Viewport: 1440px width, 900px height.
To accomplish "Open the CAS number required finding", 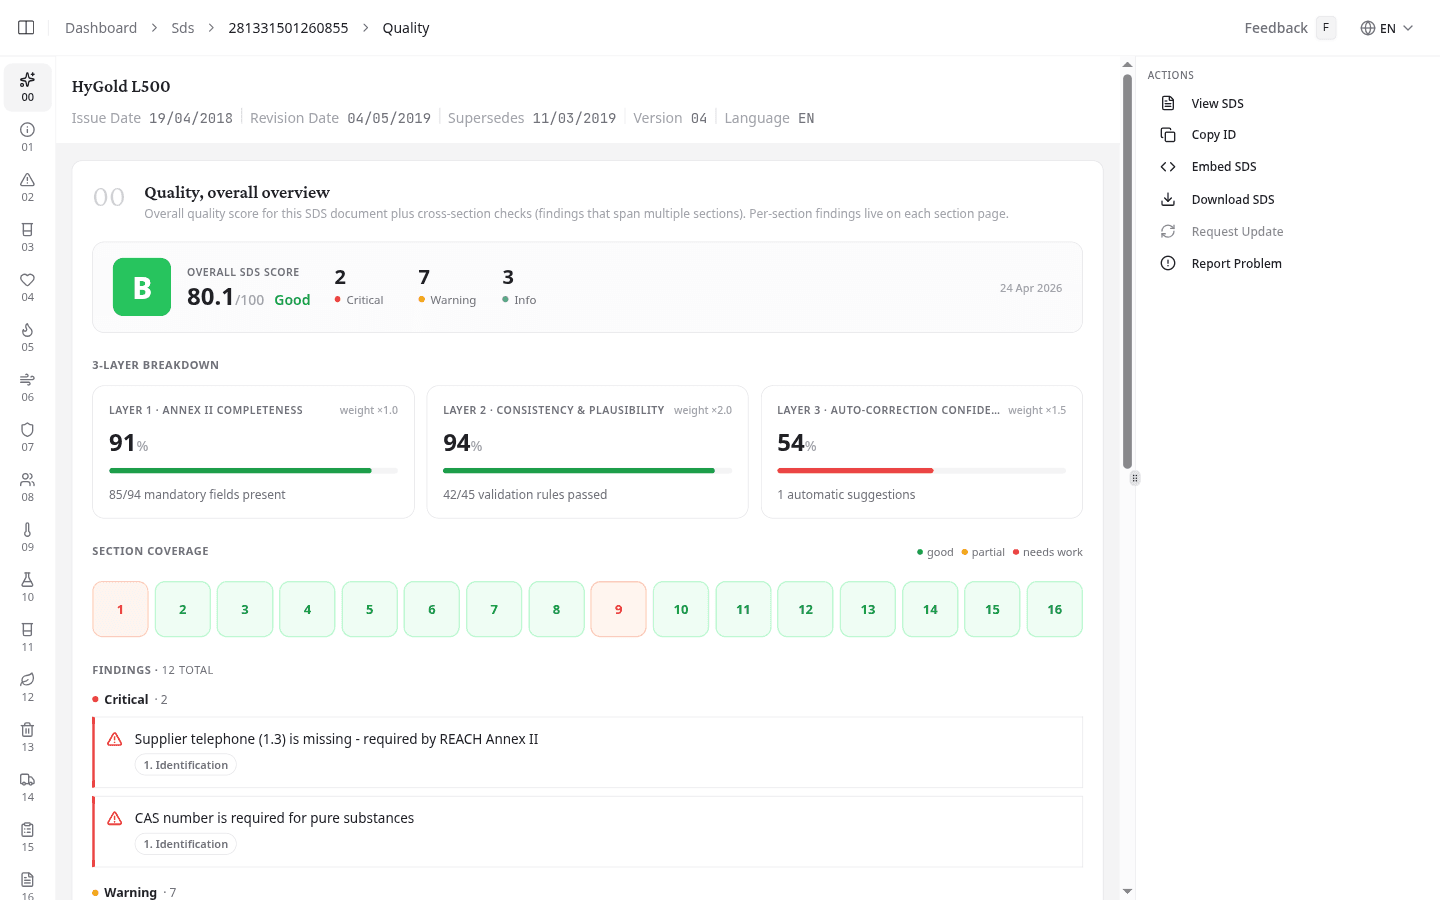I will [587, 831].
